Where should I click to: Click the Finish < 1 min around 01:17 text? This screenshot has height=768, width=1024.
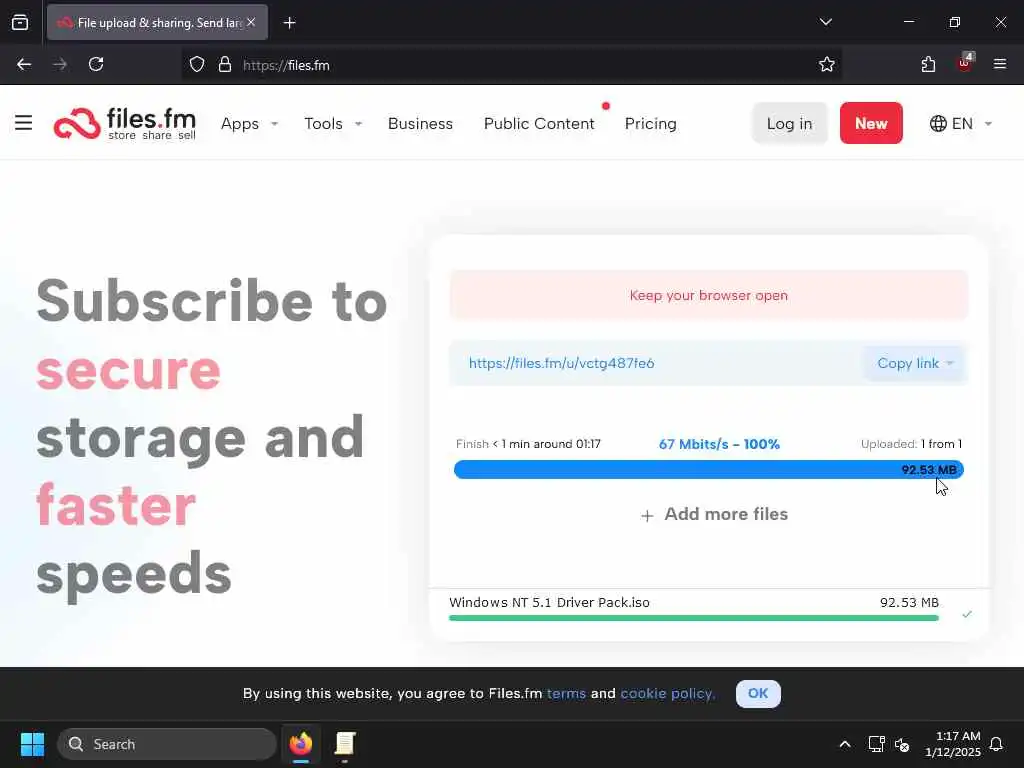(x=528, y=444)
